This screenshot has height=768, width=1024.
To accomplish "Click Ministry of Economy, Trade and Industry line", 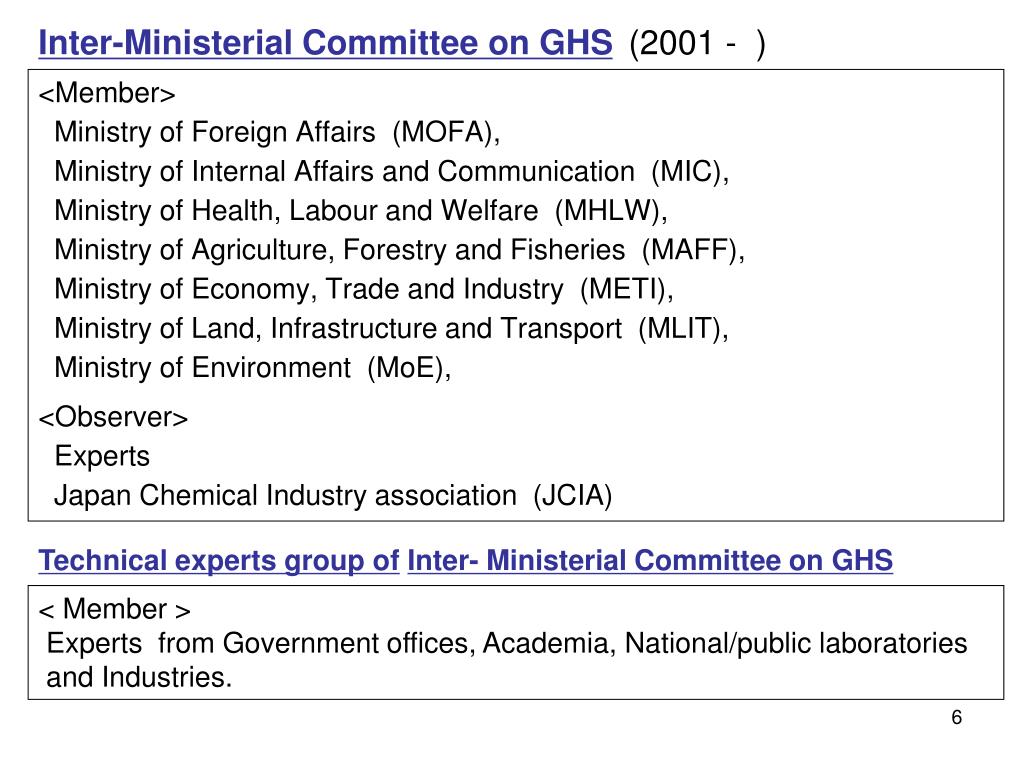I will click(364, 289).
